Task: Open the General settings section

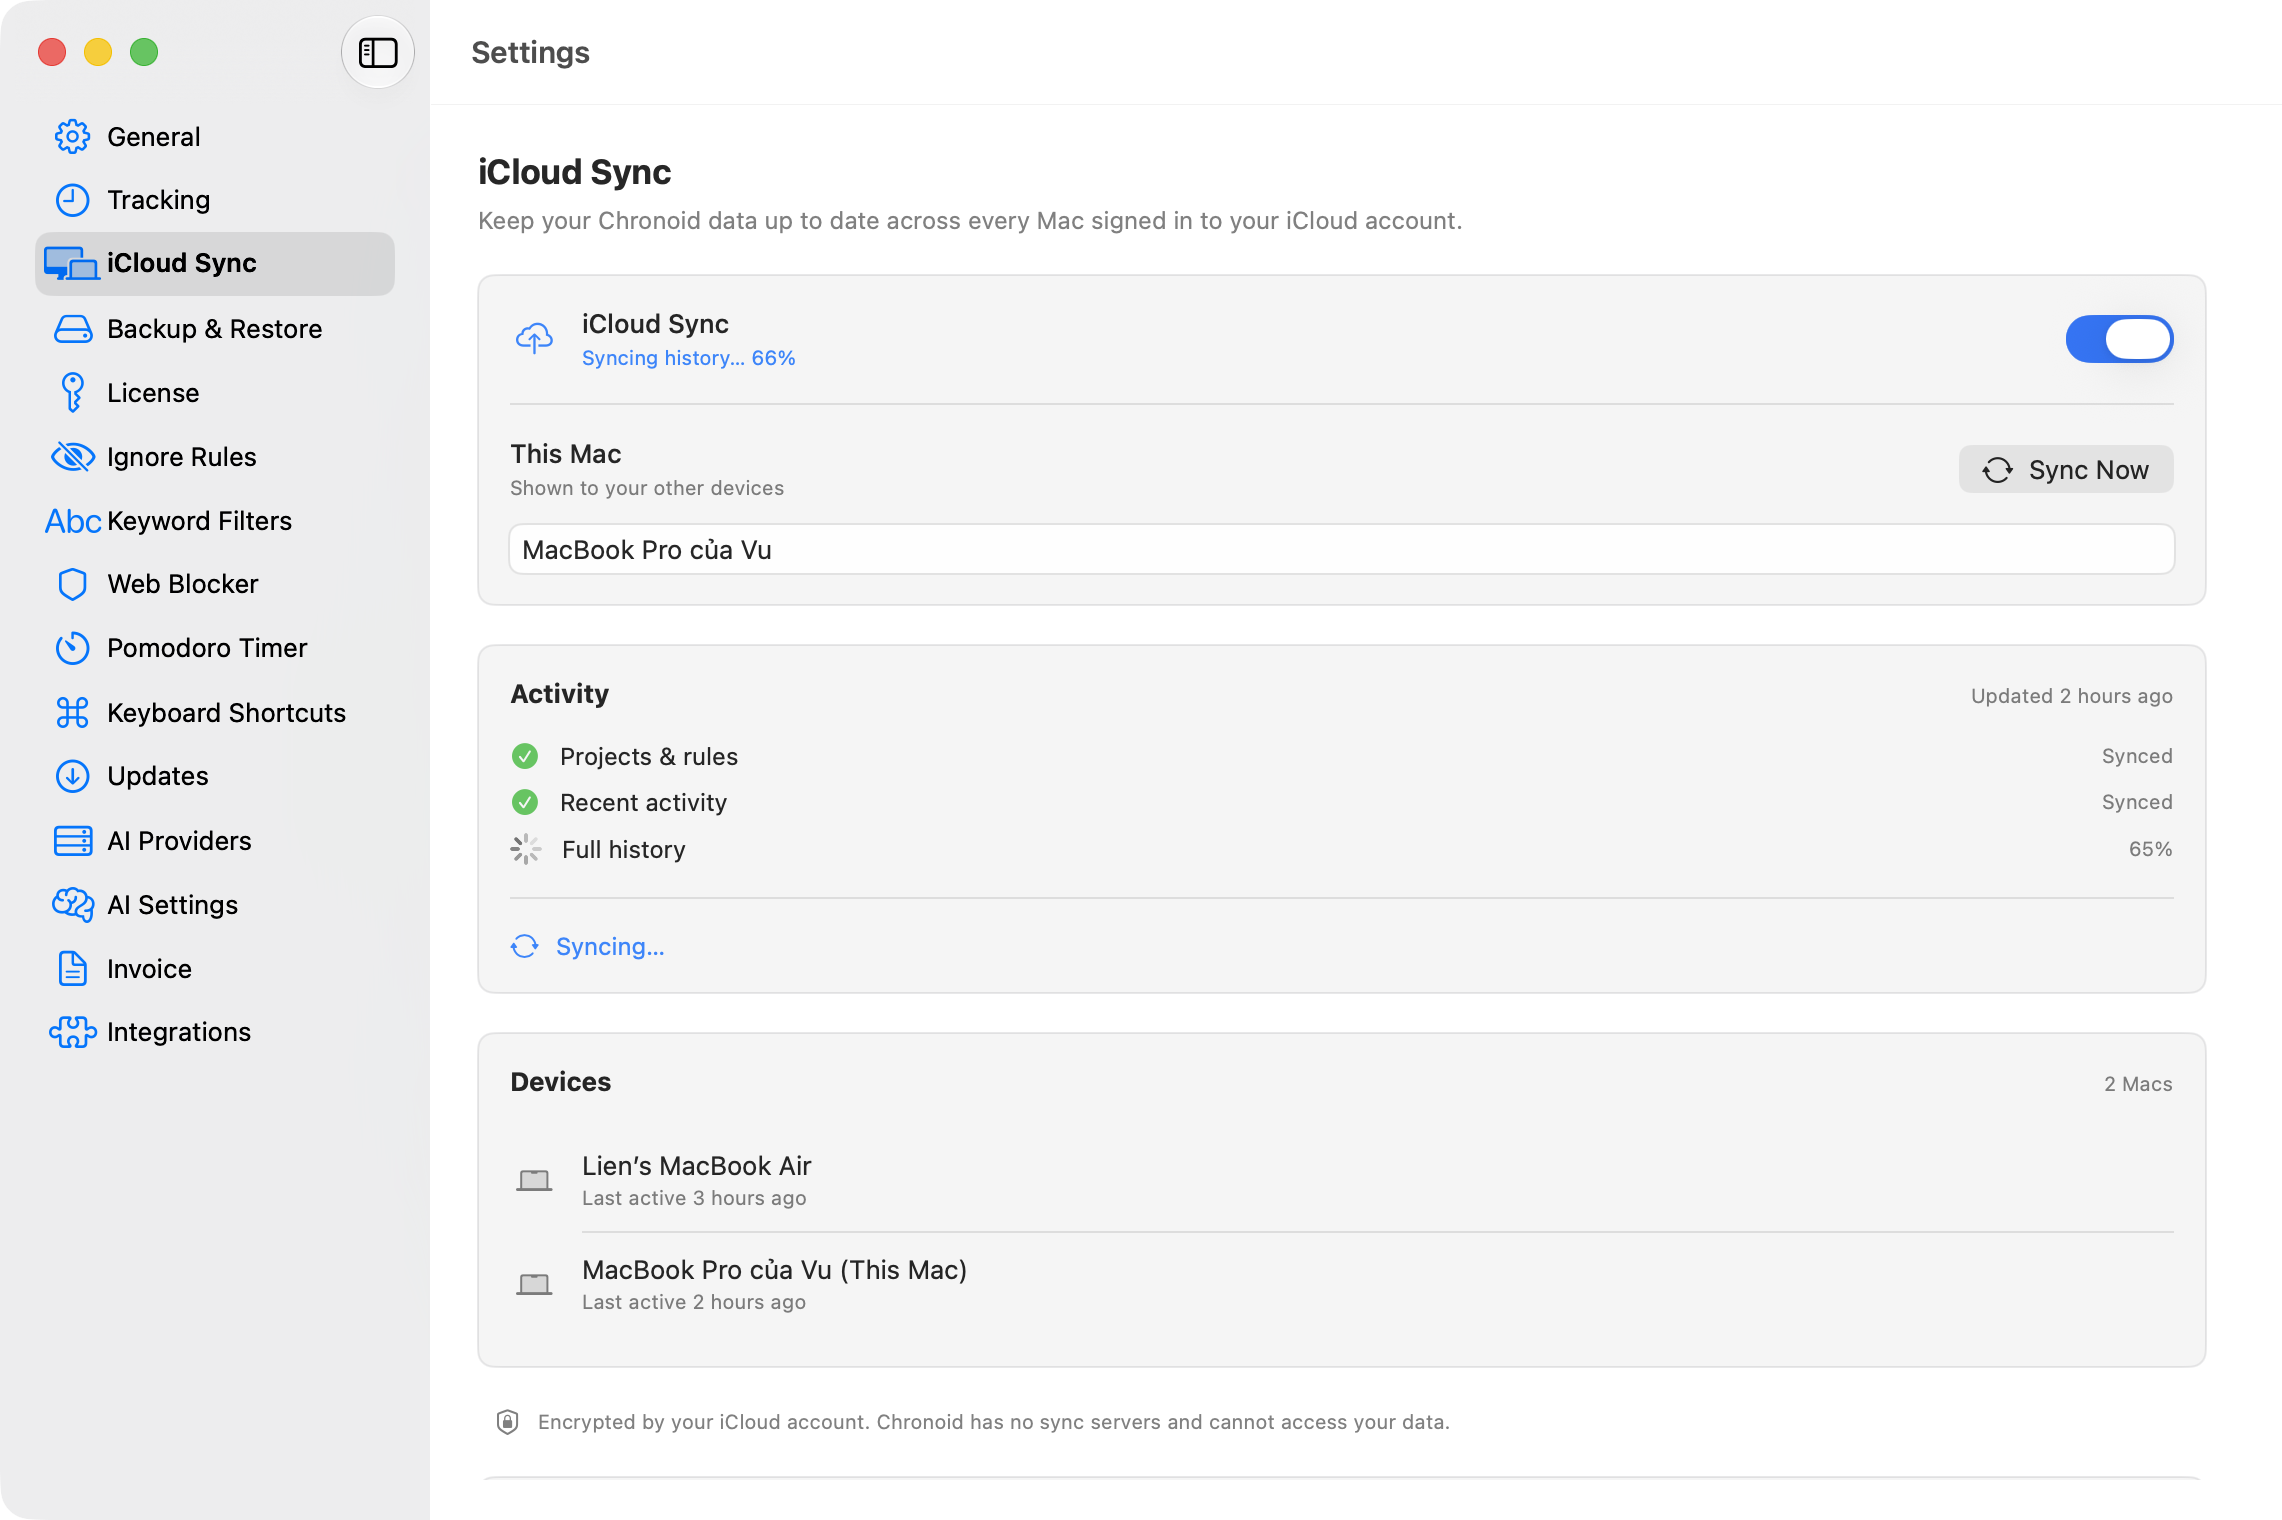Action: click(x=215, y=137)
